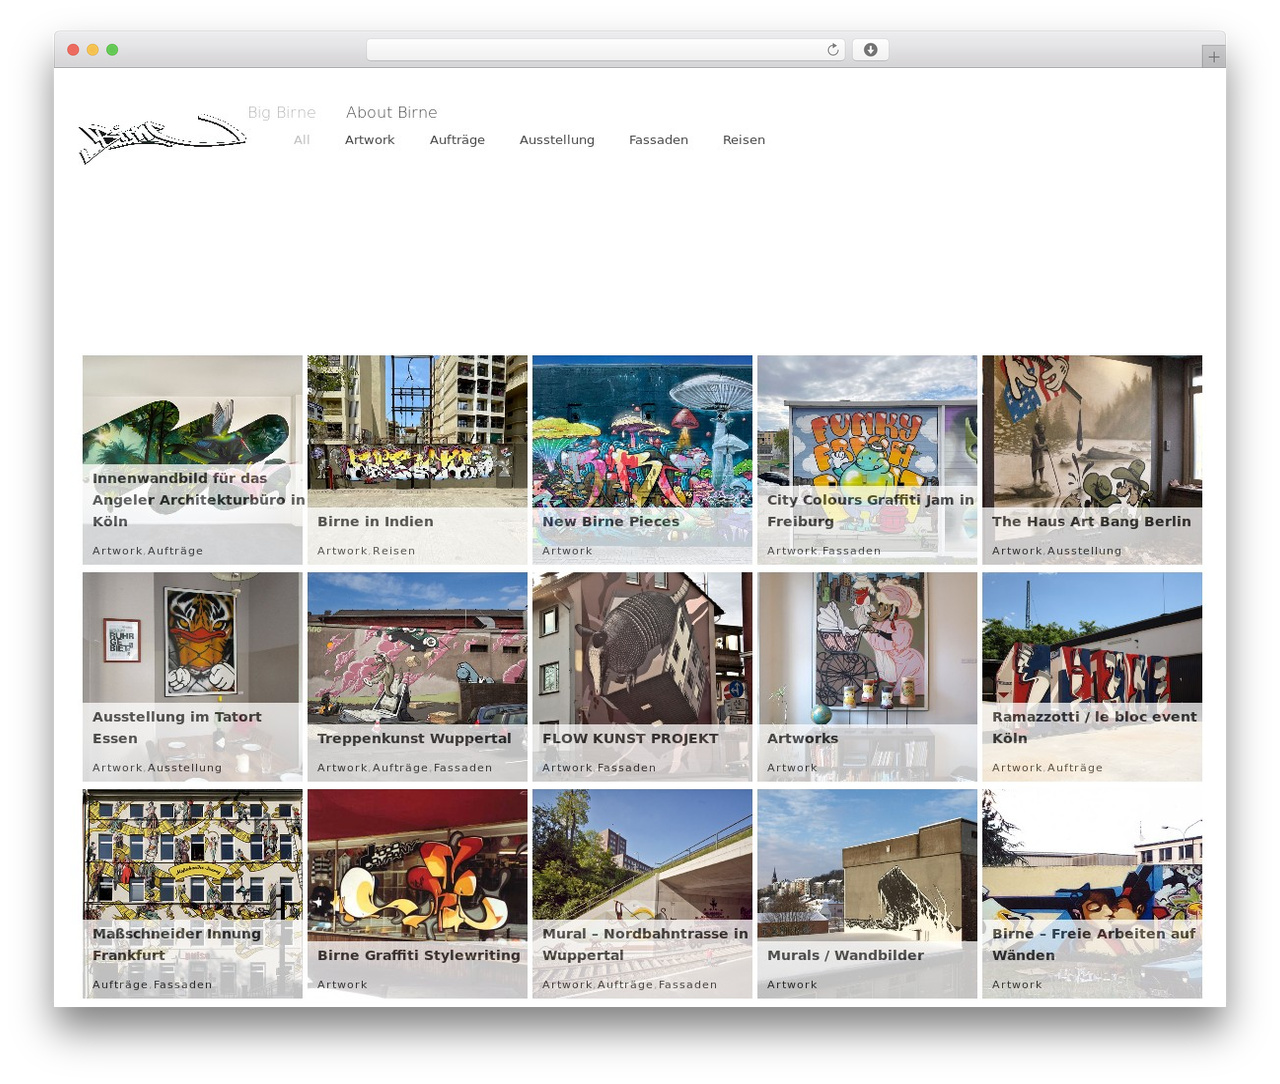Open a new tab with plus icon
This screenshot has width=1280, height=1084.
click(x=1213, y=57)
